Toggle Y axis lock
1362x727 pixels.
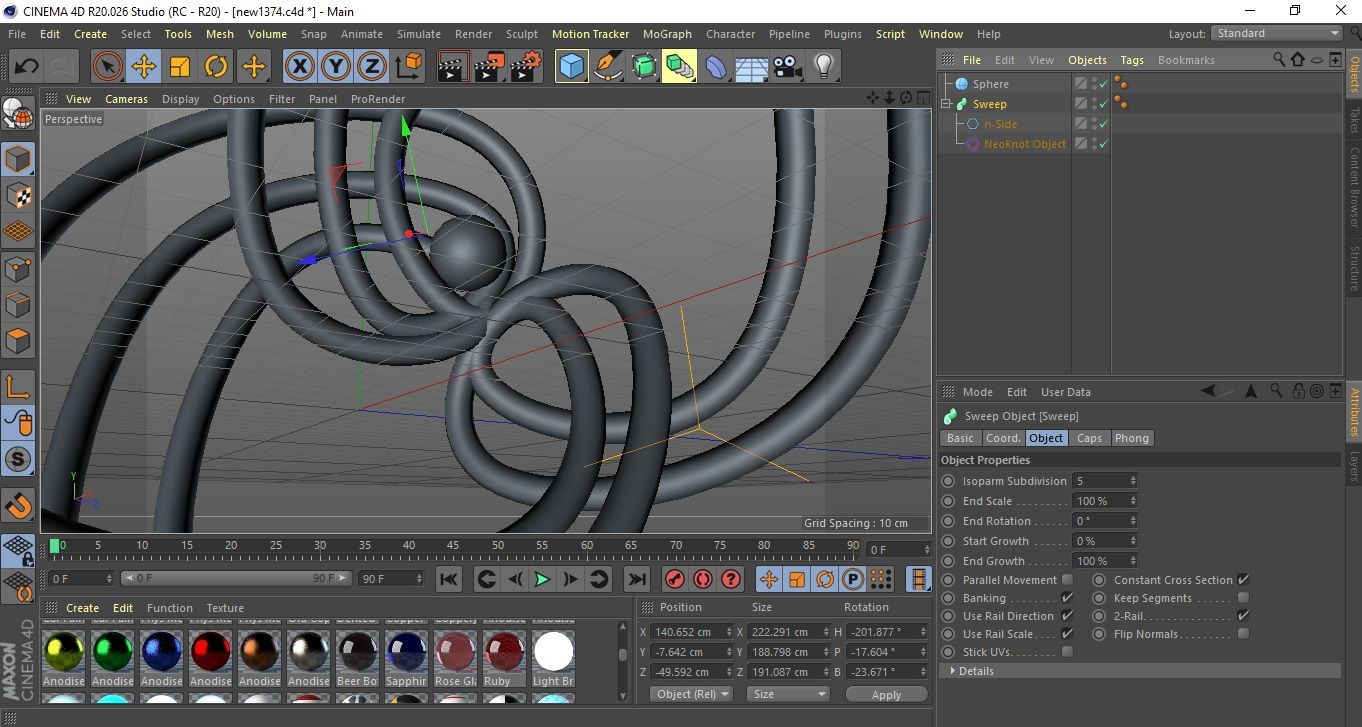click(336, 67)
